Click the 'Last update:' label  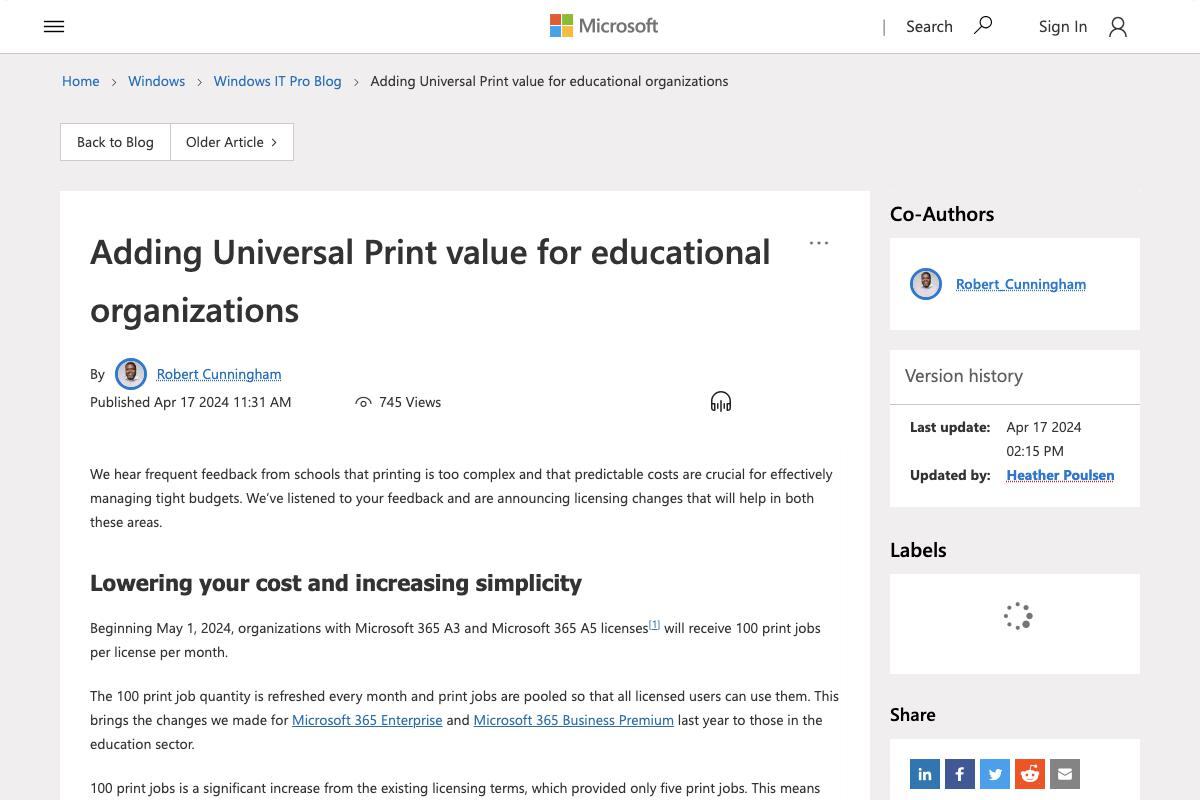[950, 427]
